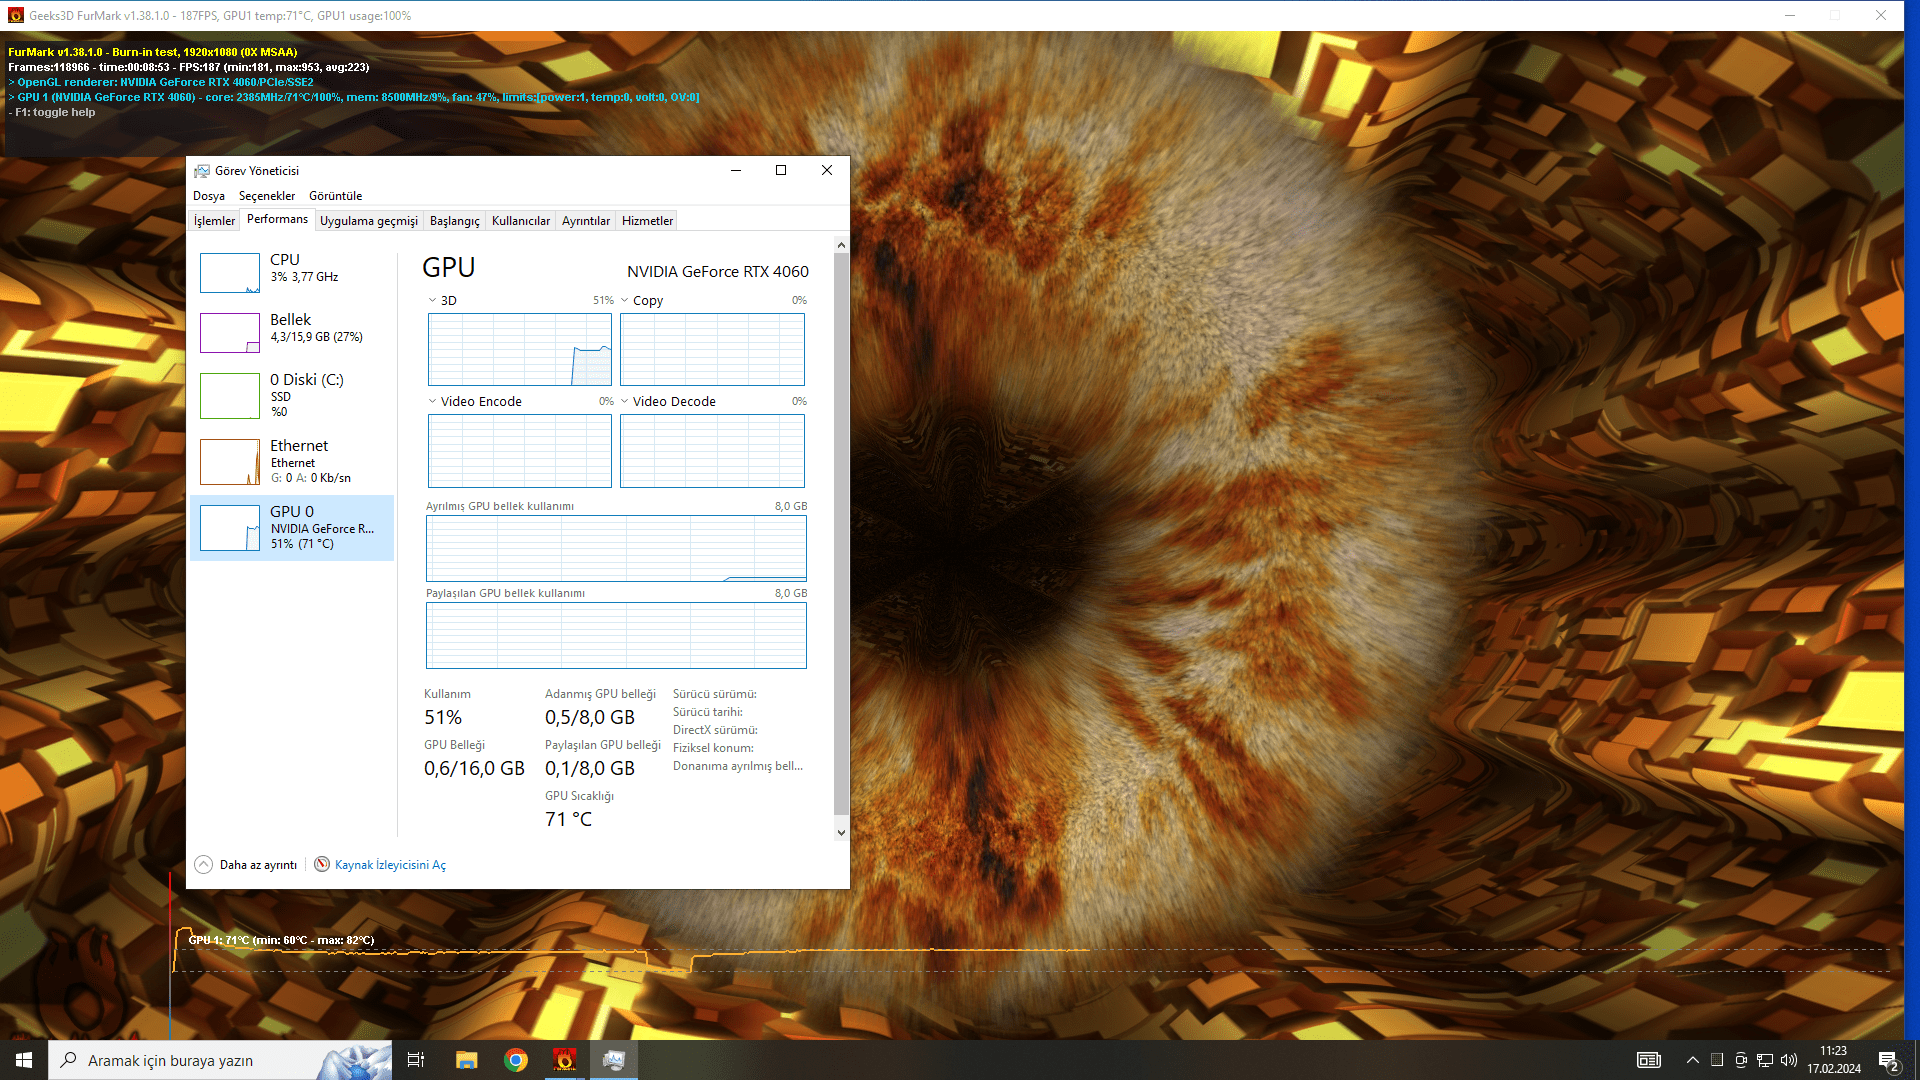1920x1080 pixels.
Task: Click the 3D engine usage graph
Action: click(520, 349)
